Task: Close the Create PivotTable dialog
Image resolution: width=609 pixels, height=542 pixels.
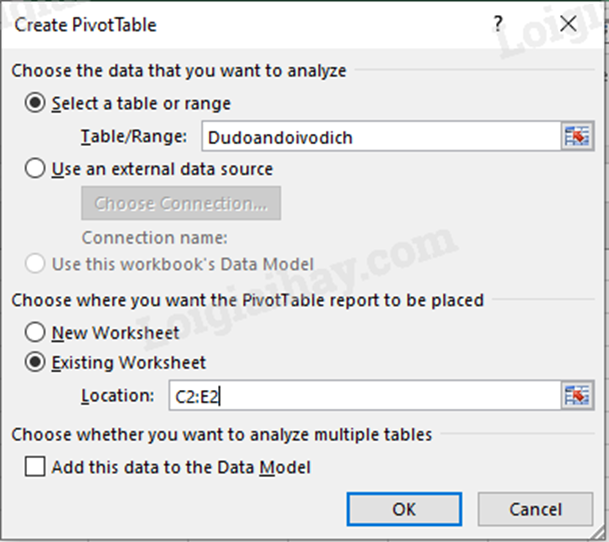Action: [x=568, y=24]
